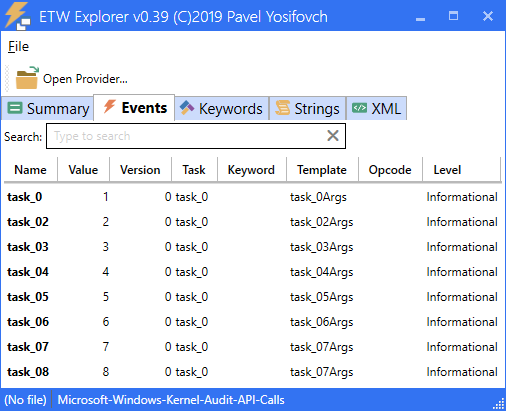Screen dimensions: 506x411
Task: Open the Strings tab
Action: click(307, 108)
